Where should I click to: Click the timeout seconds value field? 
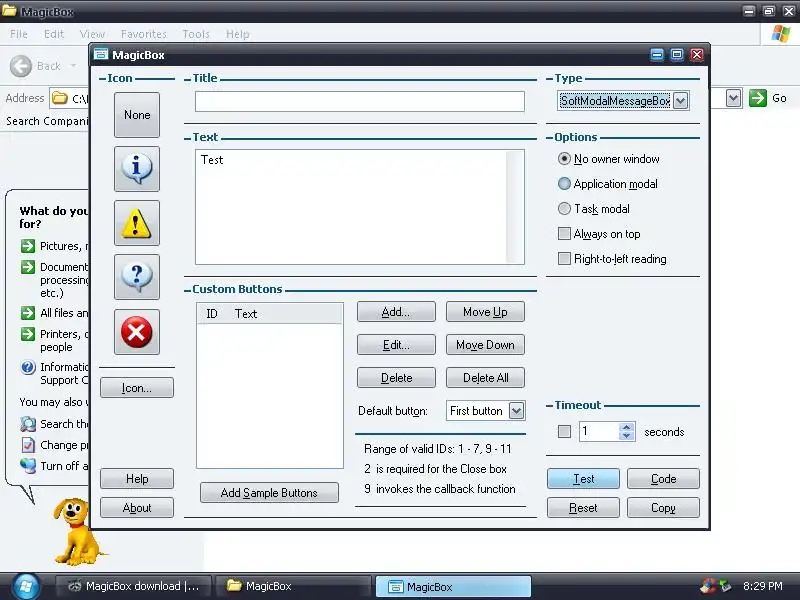coord(599,432)
